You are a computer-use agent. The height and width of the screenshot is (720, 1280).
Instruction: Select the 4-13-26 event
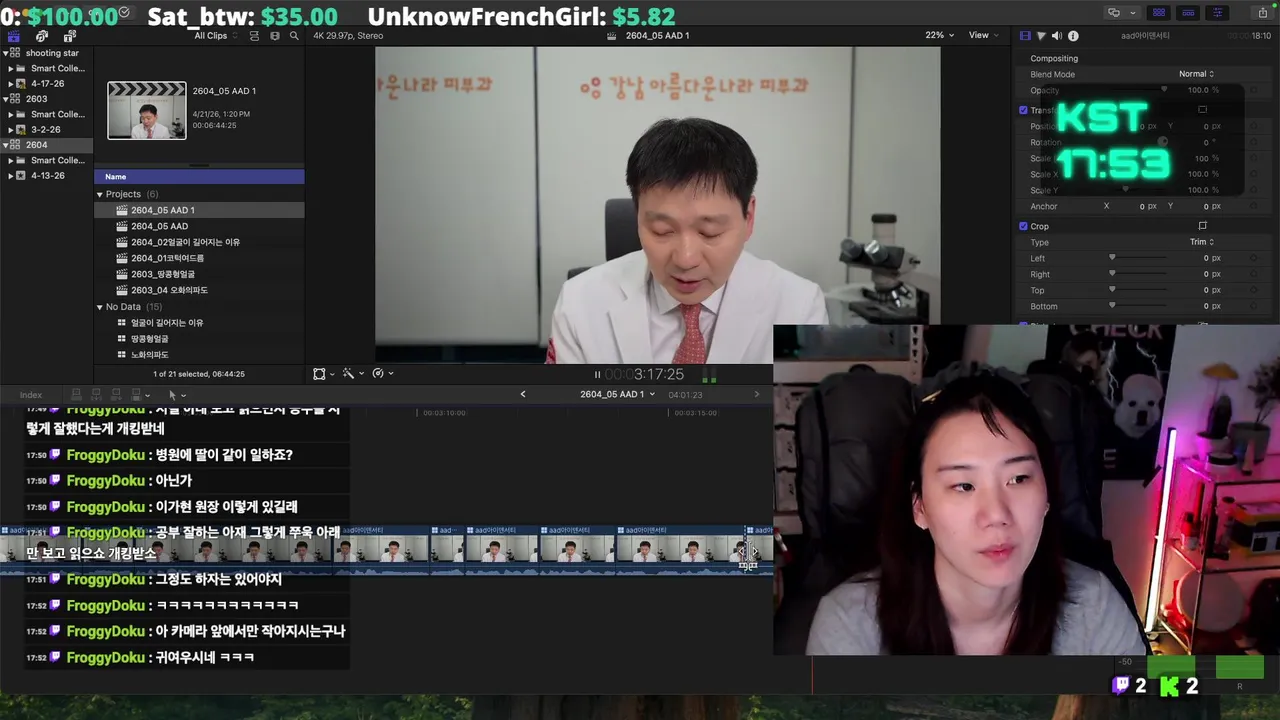click(x=47, y=176)
